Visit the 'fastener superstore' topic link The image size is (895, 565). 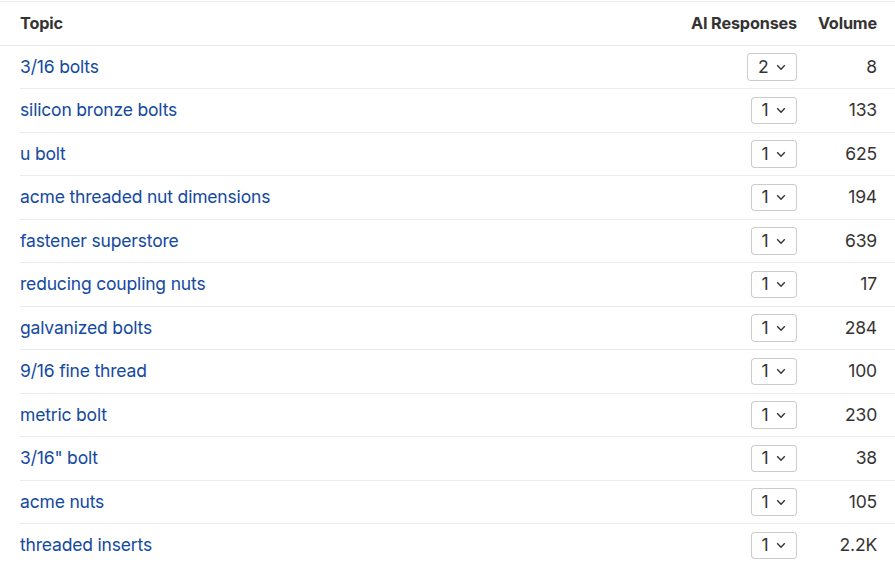click(x=99, y=241)
